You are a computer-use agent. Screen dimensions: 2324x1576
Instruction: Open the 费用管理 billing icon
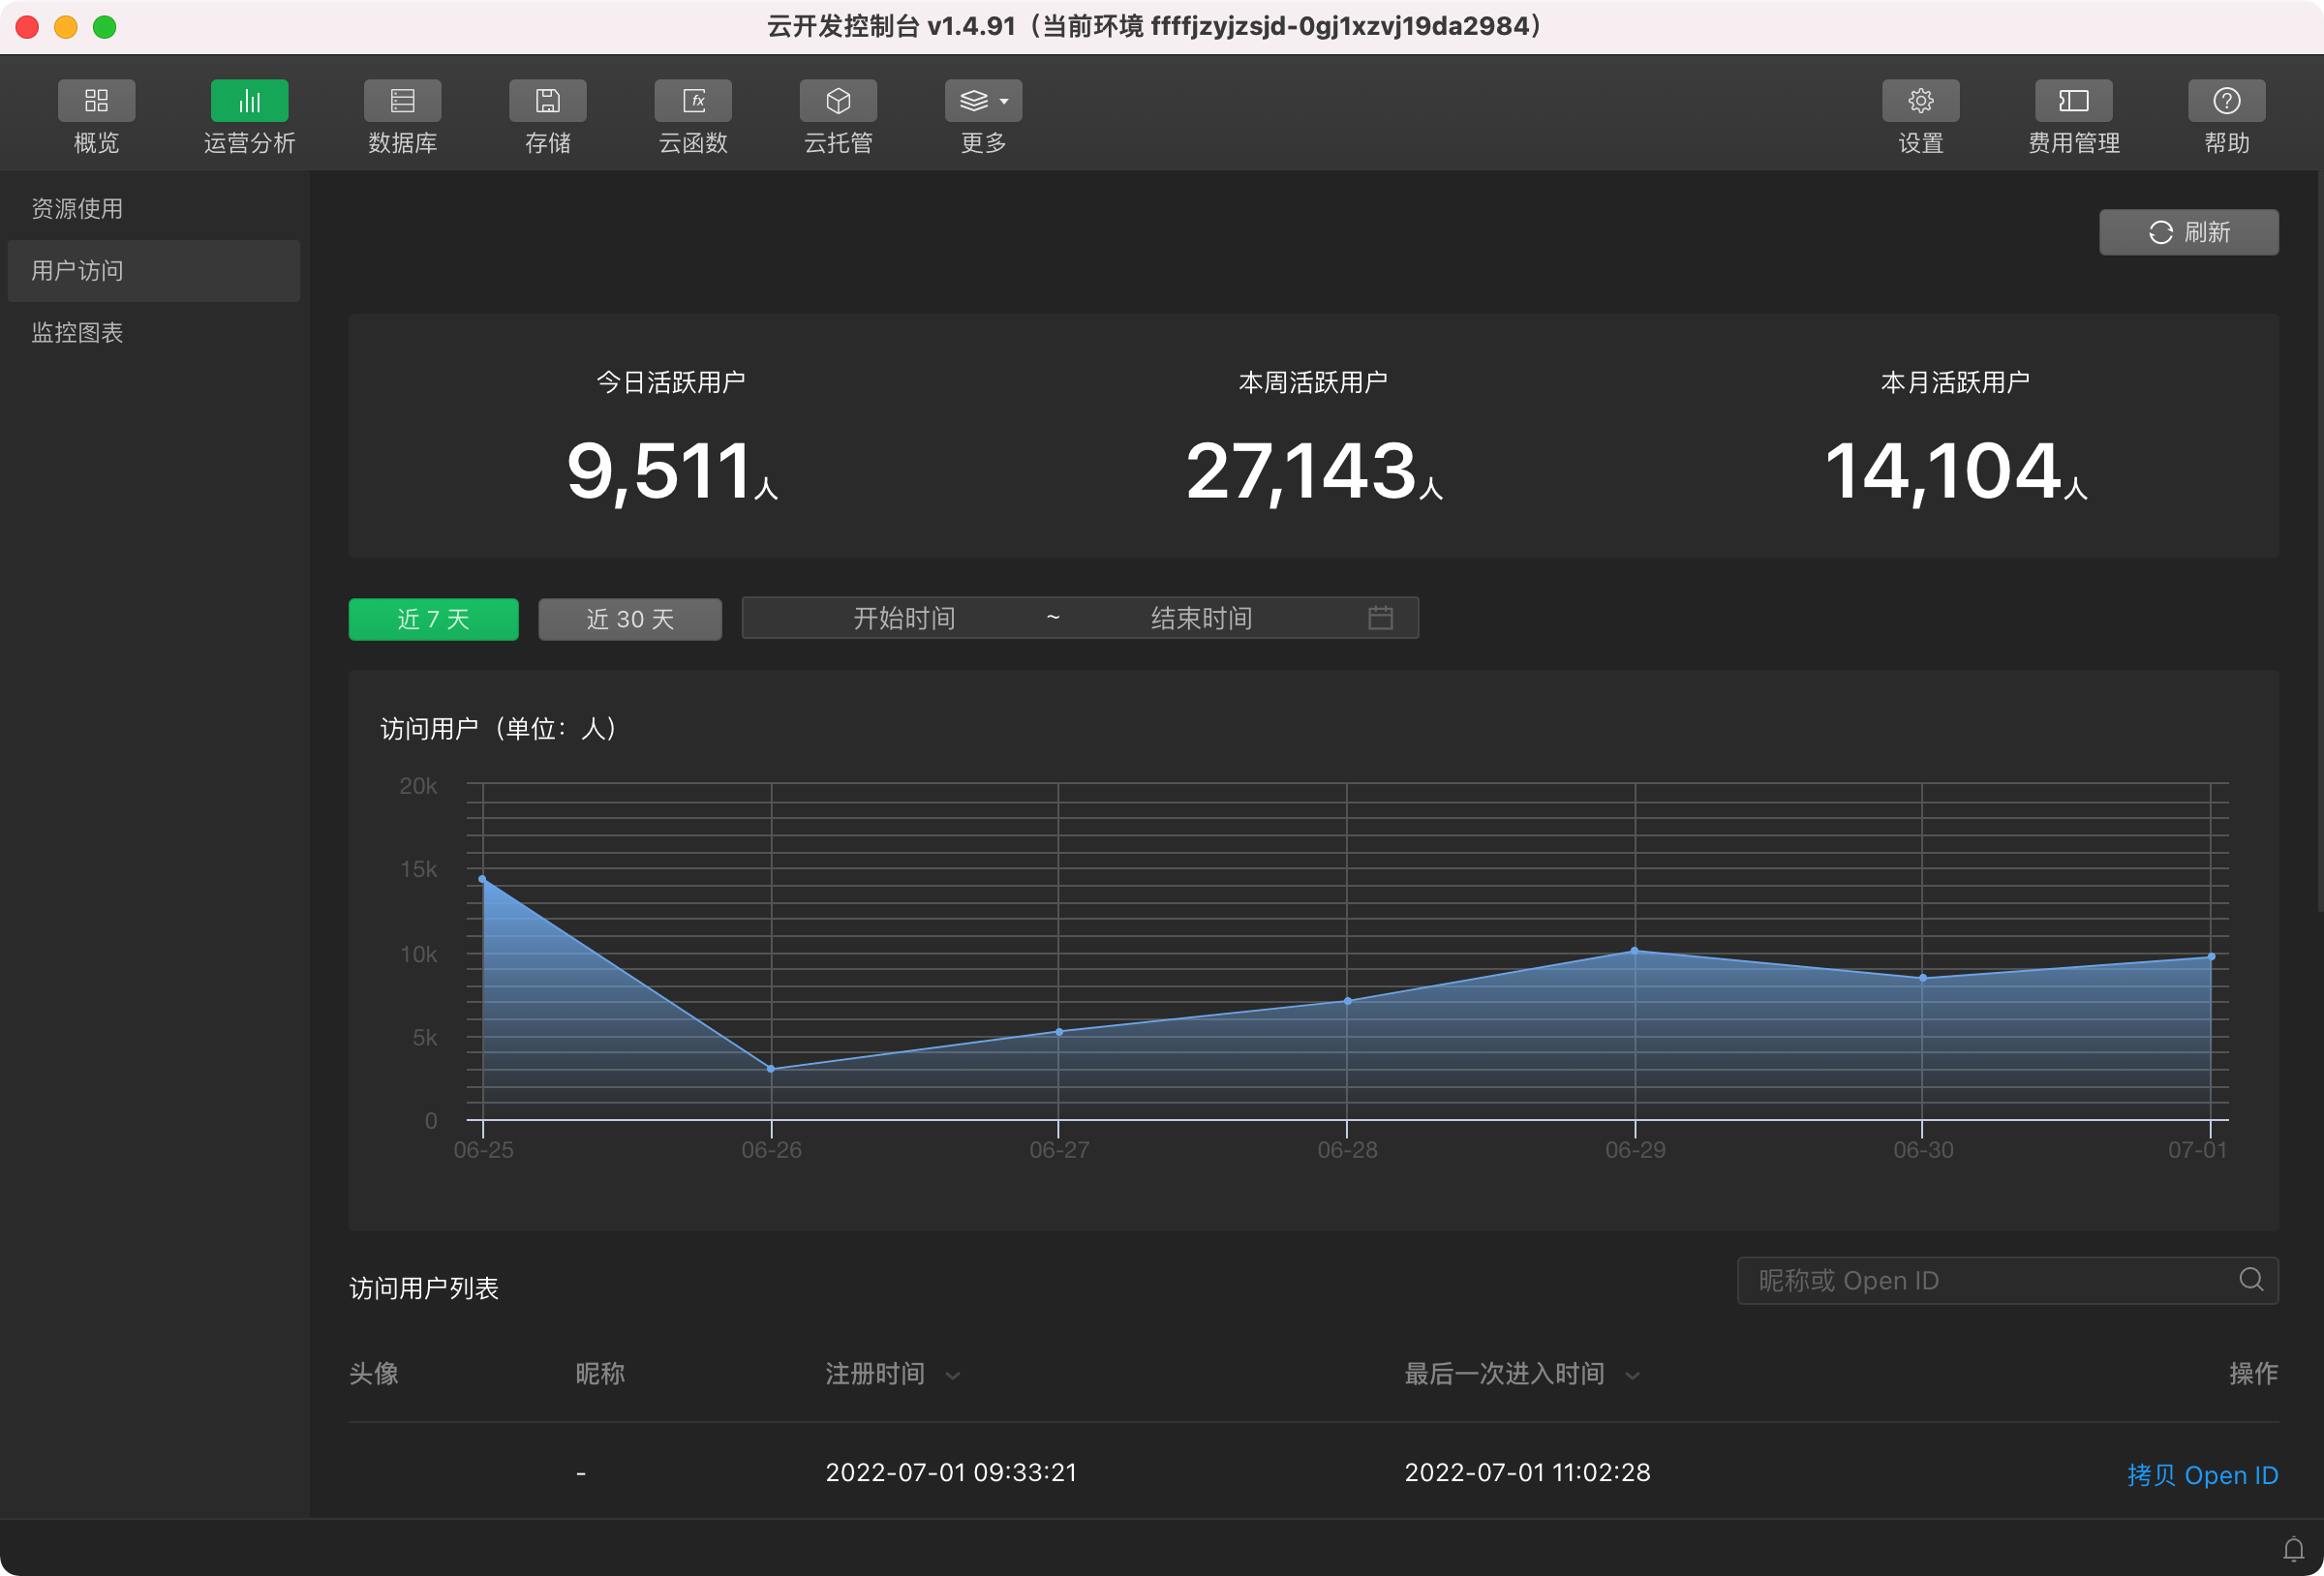[x=2073, y=101]
